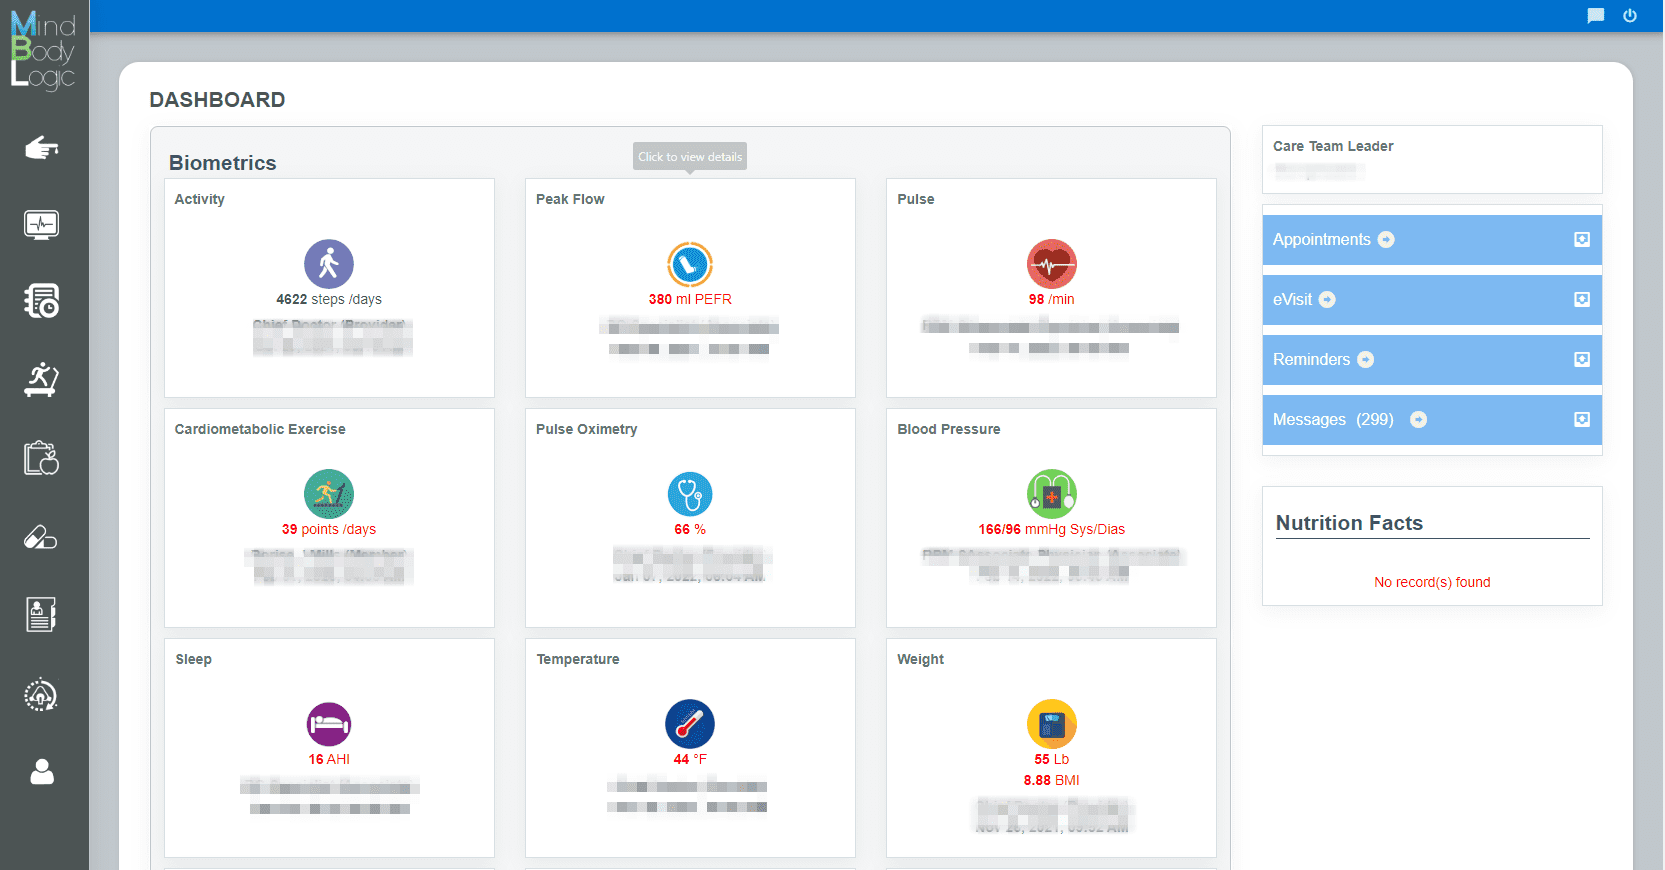Image resolution: width=1665 pixels, height=870 pixels.
Task: Click the Temperature card title
Action: [x=578, y=659]
